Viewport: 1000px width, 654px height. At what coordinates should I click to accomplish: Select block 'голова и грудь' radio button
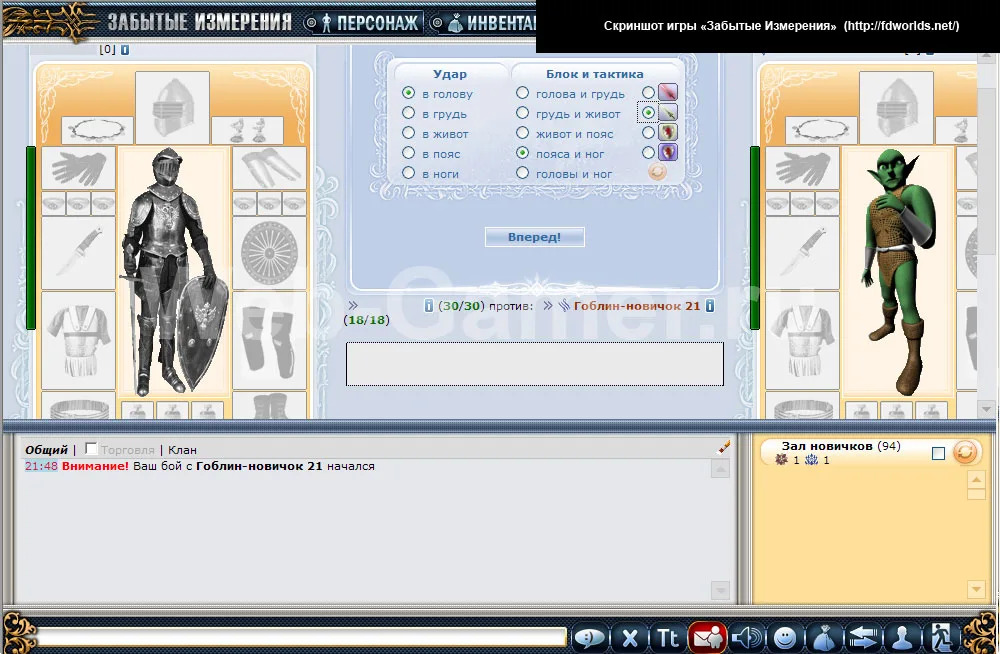(522, 93)
